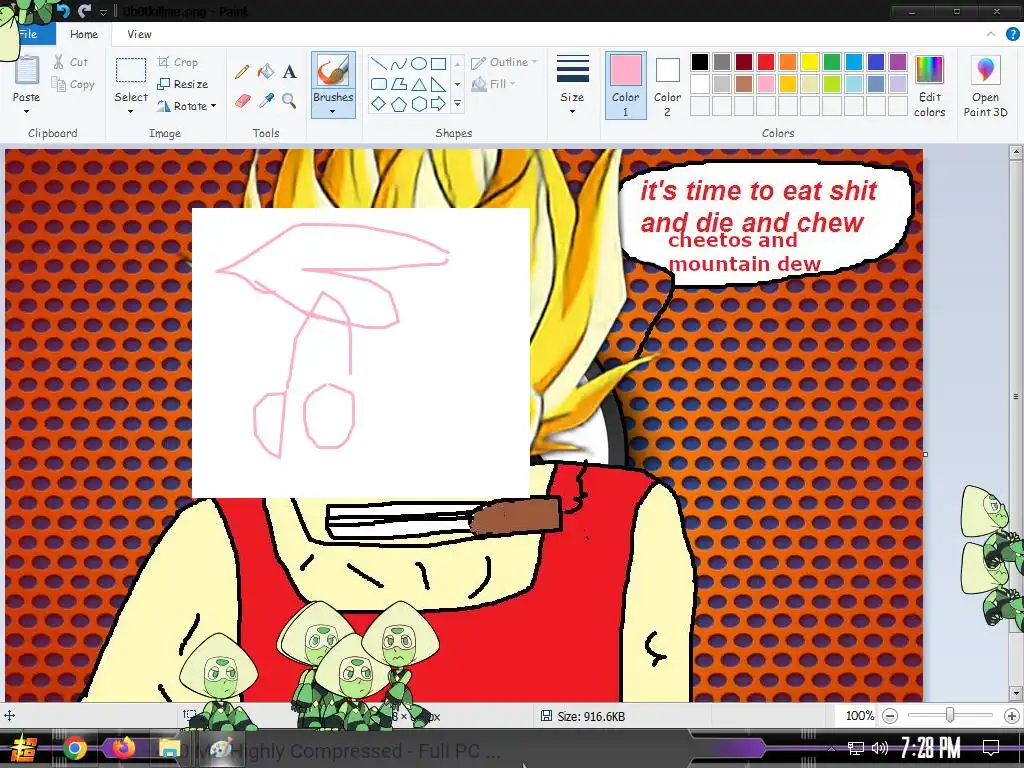Screen dimensions: 1024x768
Task: Click the Copy button
Action: 73,84
